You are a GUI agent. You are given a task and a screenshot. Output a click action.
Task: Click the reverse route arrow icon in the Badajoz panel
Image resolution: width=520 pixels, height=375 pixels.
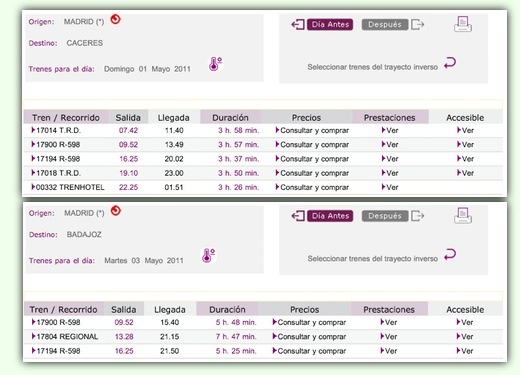(450, 255)
